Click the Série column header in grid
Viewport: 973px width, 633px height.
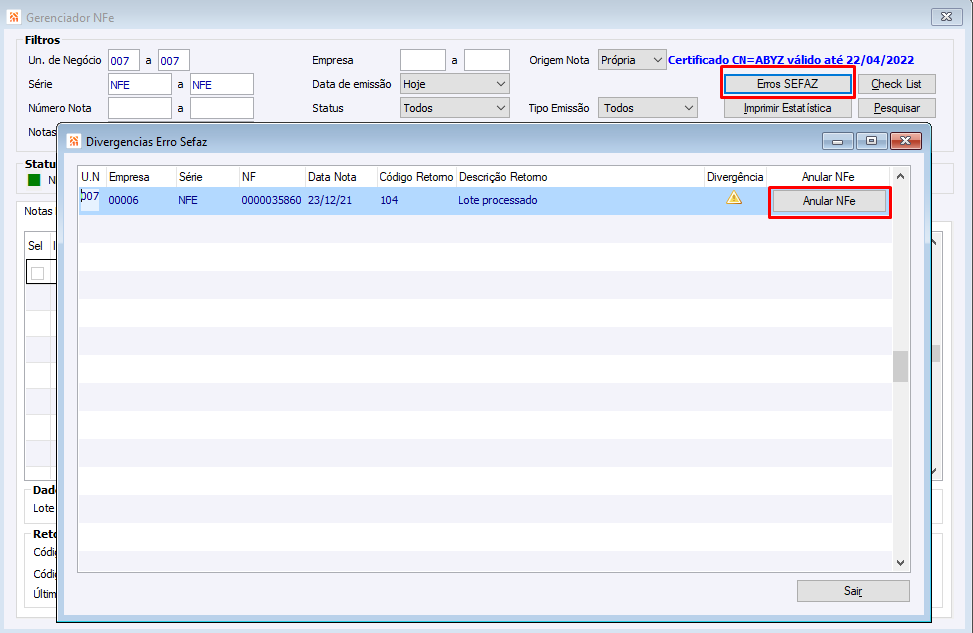click(x=208, y=177)
